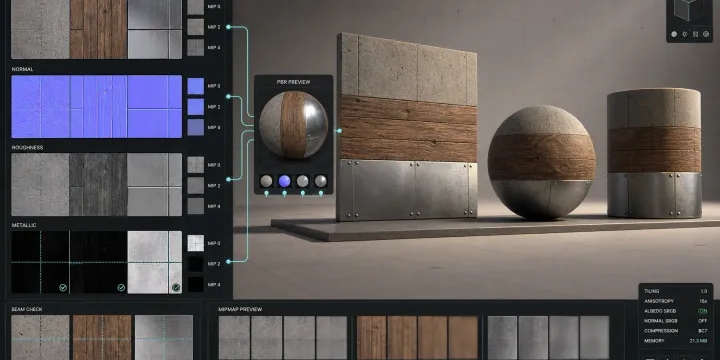The image size is (720, 360).
Task: Select last concrete mip in Mipmap Preview
Action: coord(332,338)
